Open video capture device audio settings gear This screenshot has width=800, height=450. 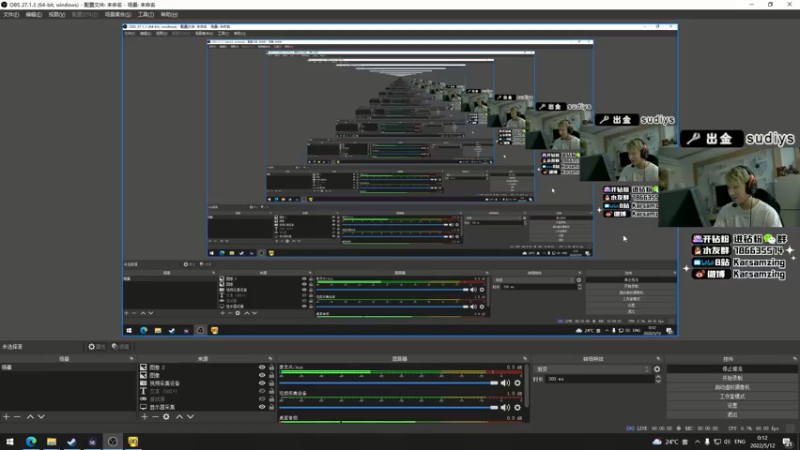click(517, 407)
